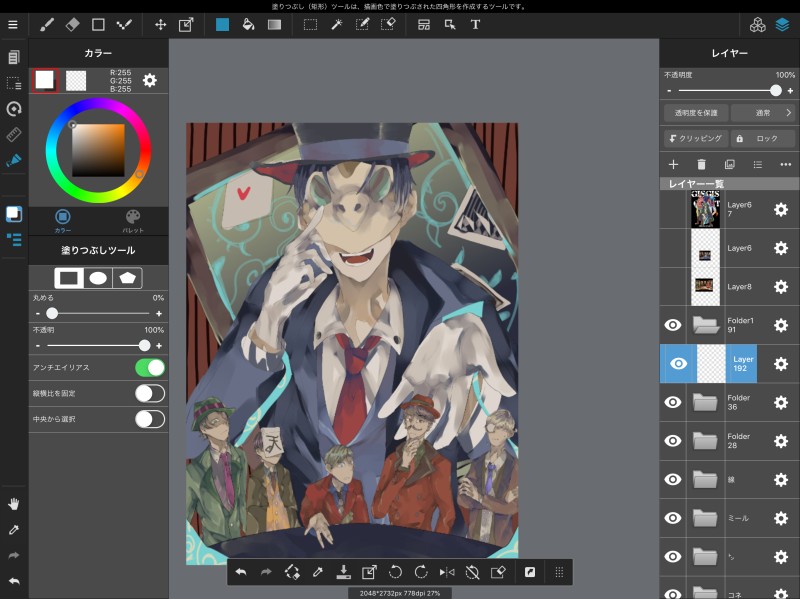
Task: Select the Eyedropper in left sidebar
Action: tap(14, 530)
